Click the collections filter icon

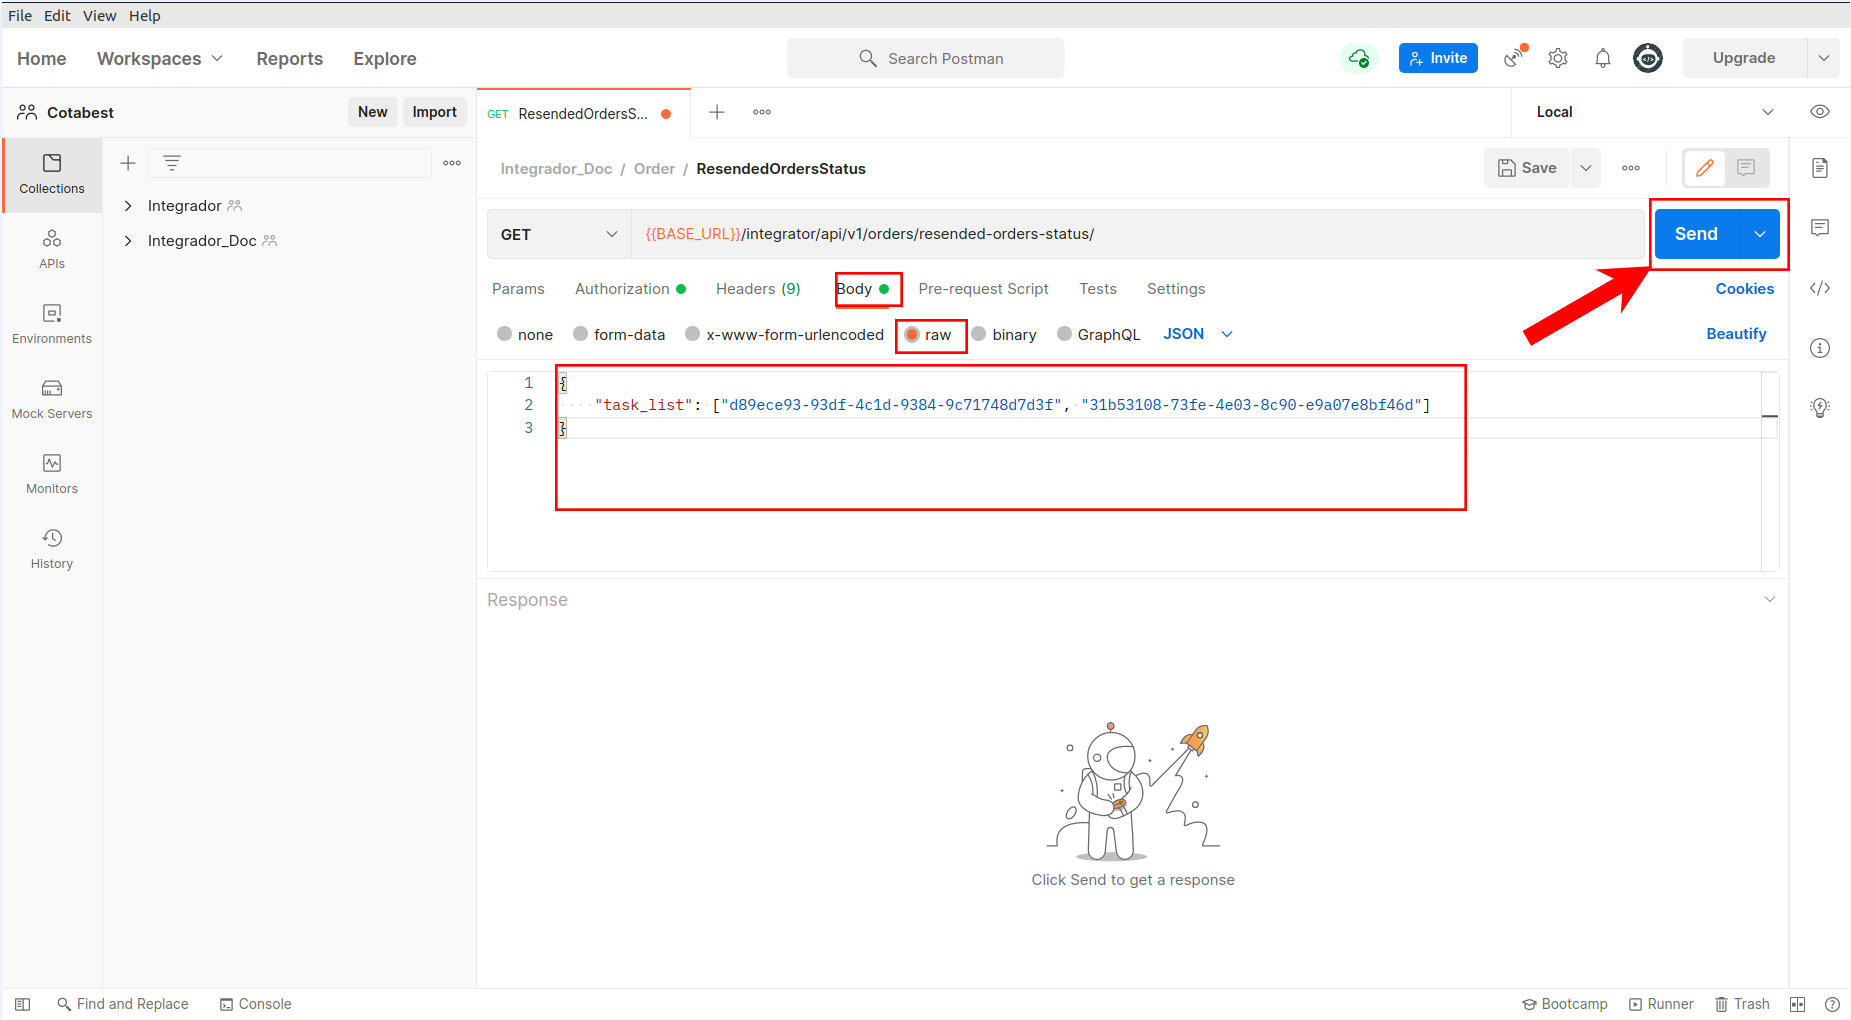[x=172, y=163]
